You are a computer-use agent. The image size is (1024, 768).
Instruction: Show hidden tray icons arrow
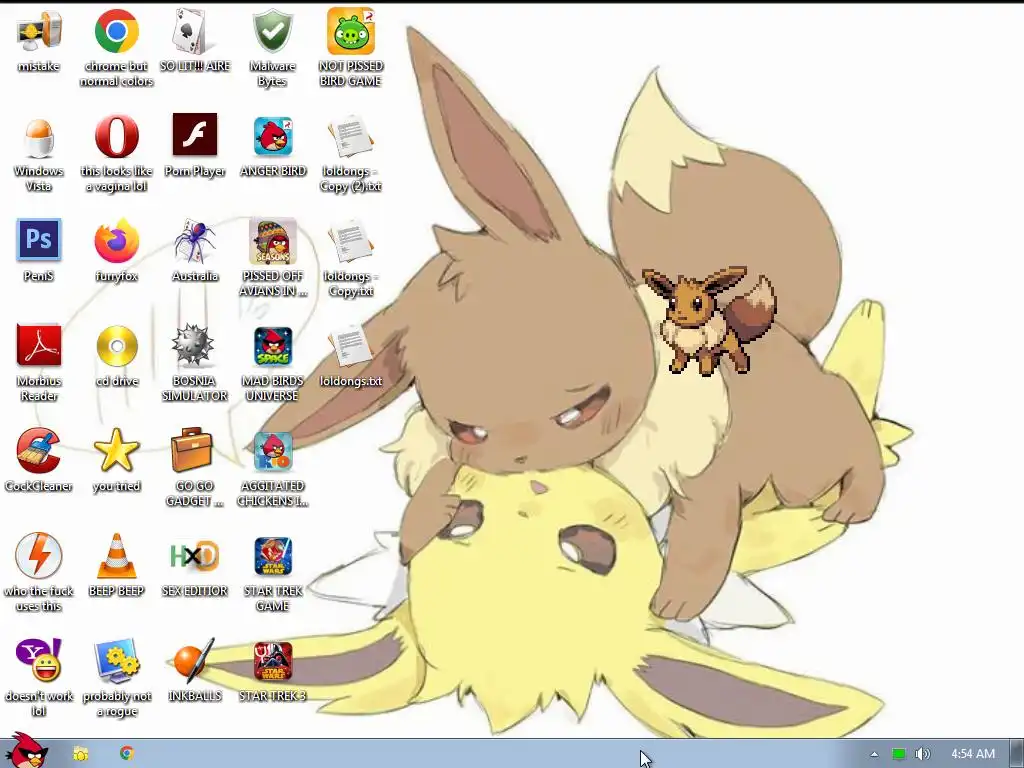click(874, 754)
